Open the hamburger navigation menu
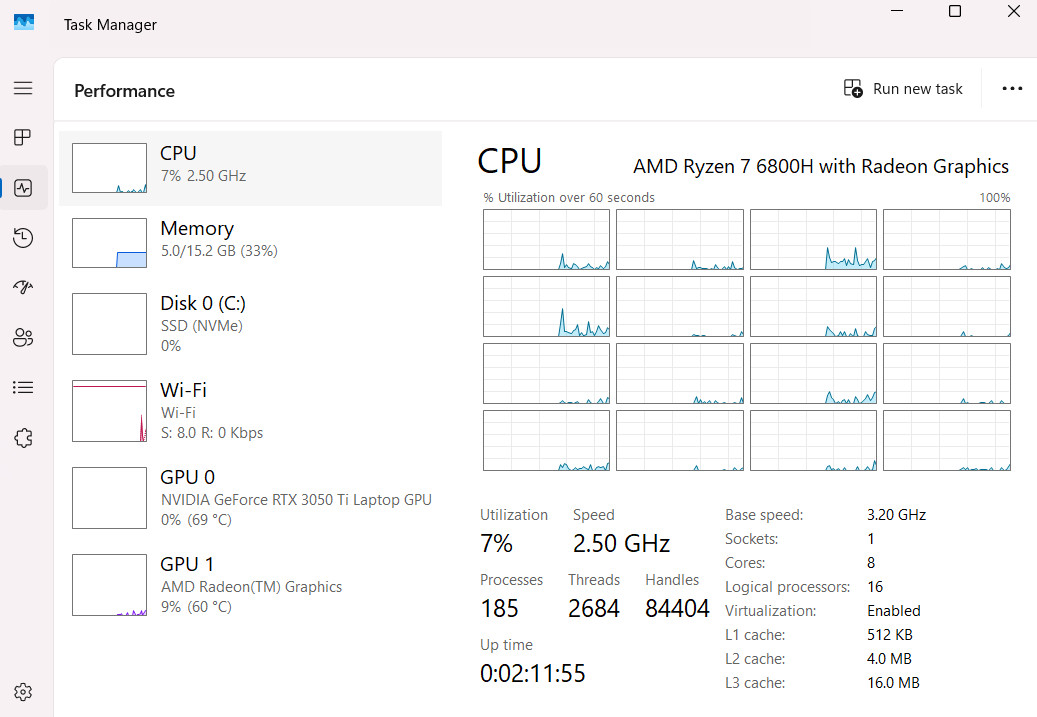Screen dimensions: 1037x717 [23, 88]
